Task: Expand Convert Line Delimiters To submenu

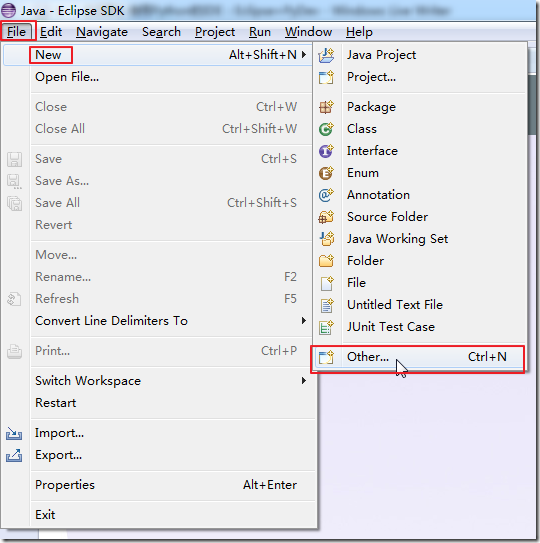Action: (304, 321)
